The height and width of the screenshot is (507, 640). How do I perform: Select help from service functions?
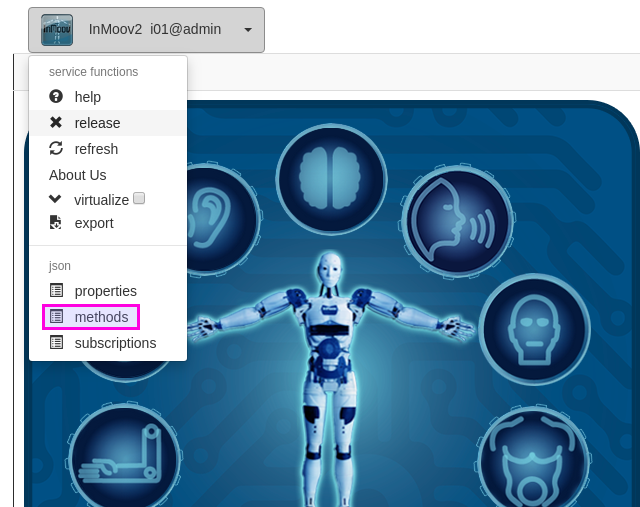pyautogui.click(x=88, y=97)
